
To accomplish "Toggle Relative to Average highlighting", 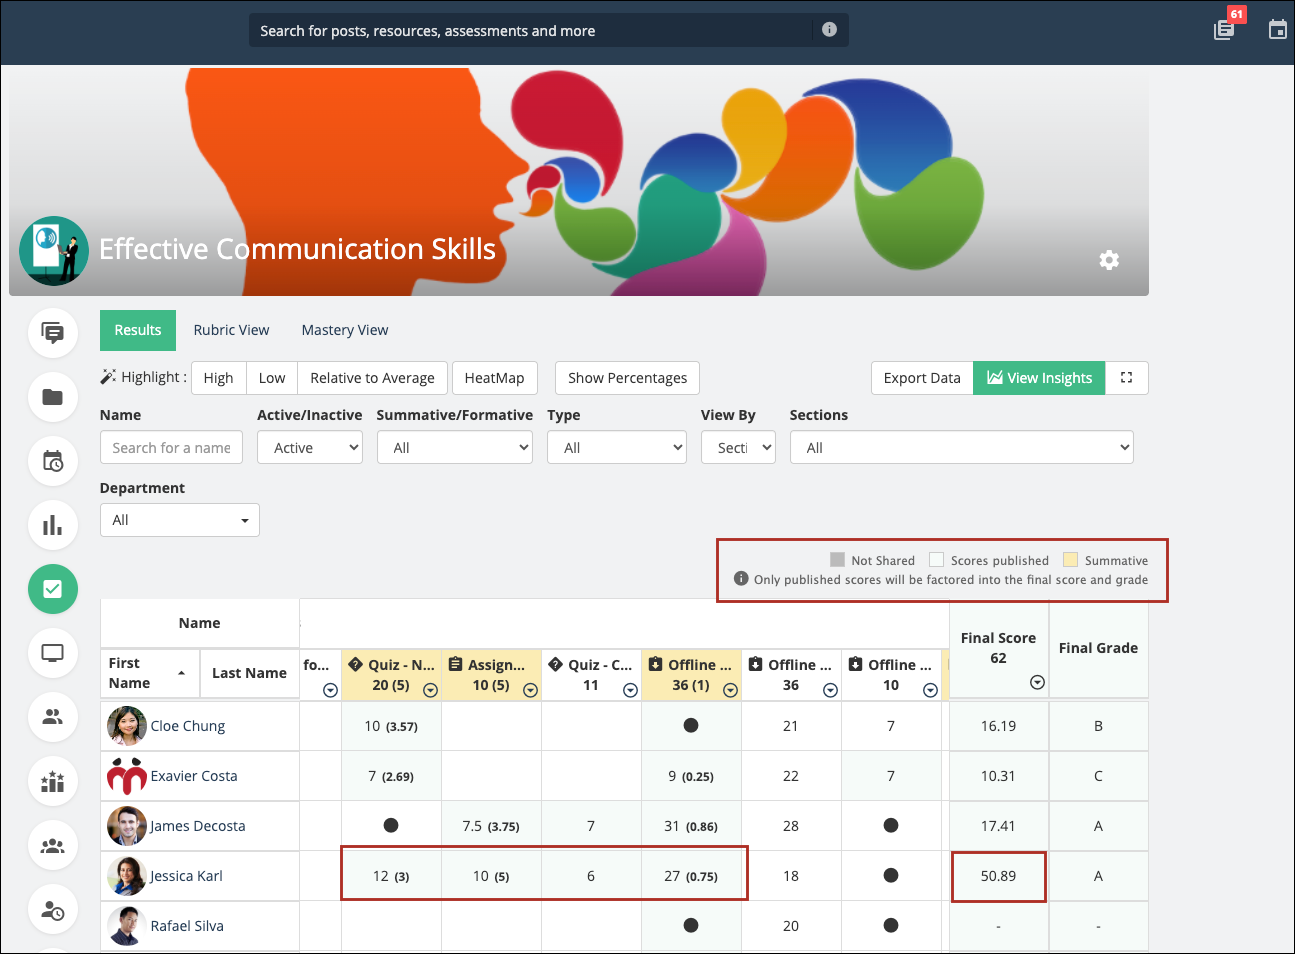I will (x=372, y=378).
